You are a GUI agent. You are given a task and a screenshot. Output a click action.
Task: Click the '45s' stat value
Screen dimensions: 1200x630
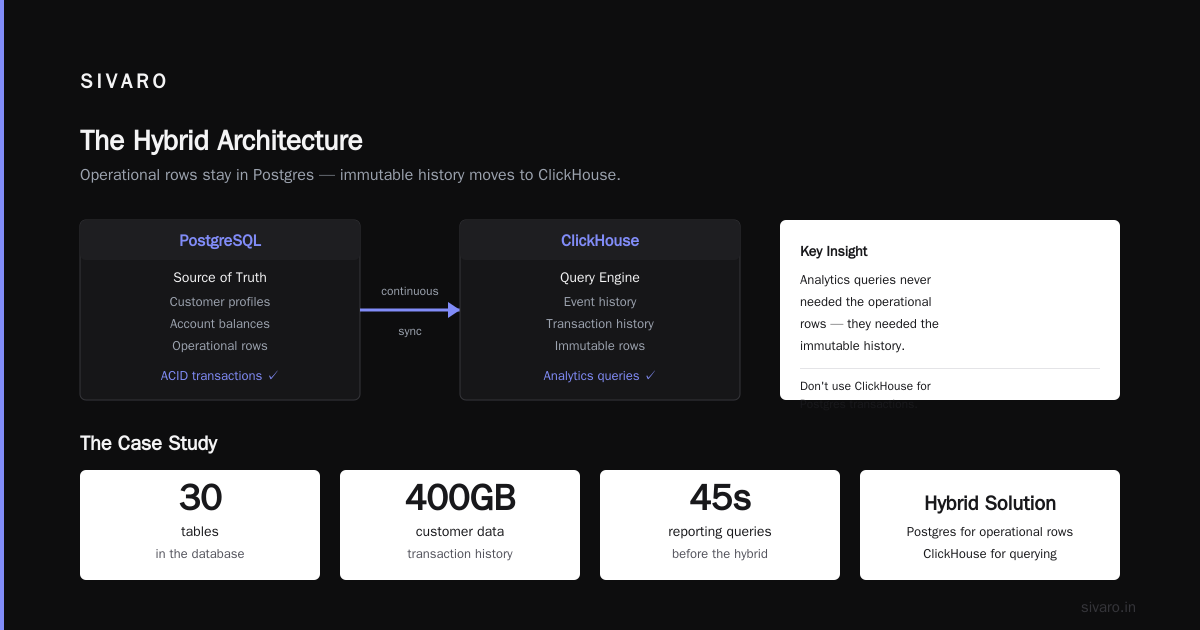(720, 497)
